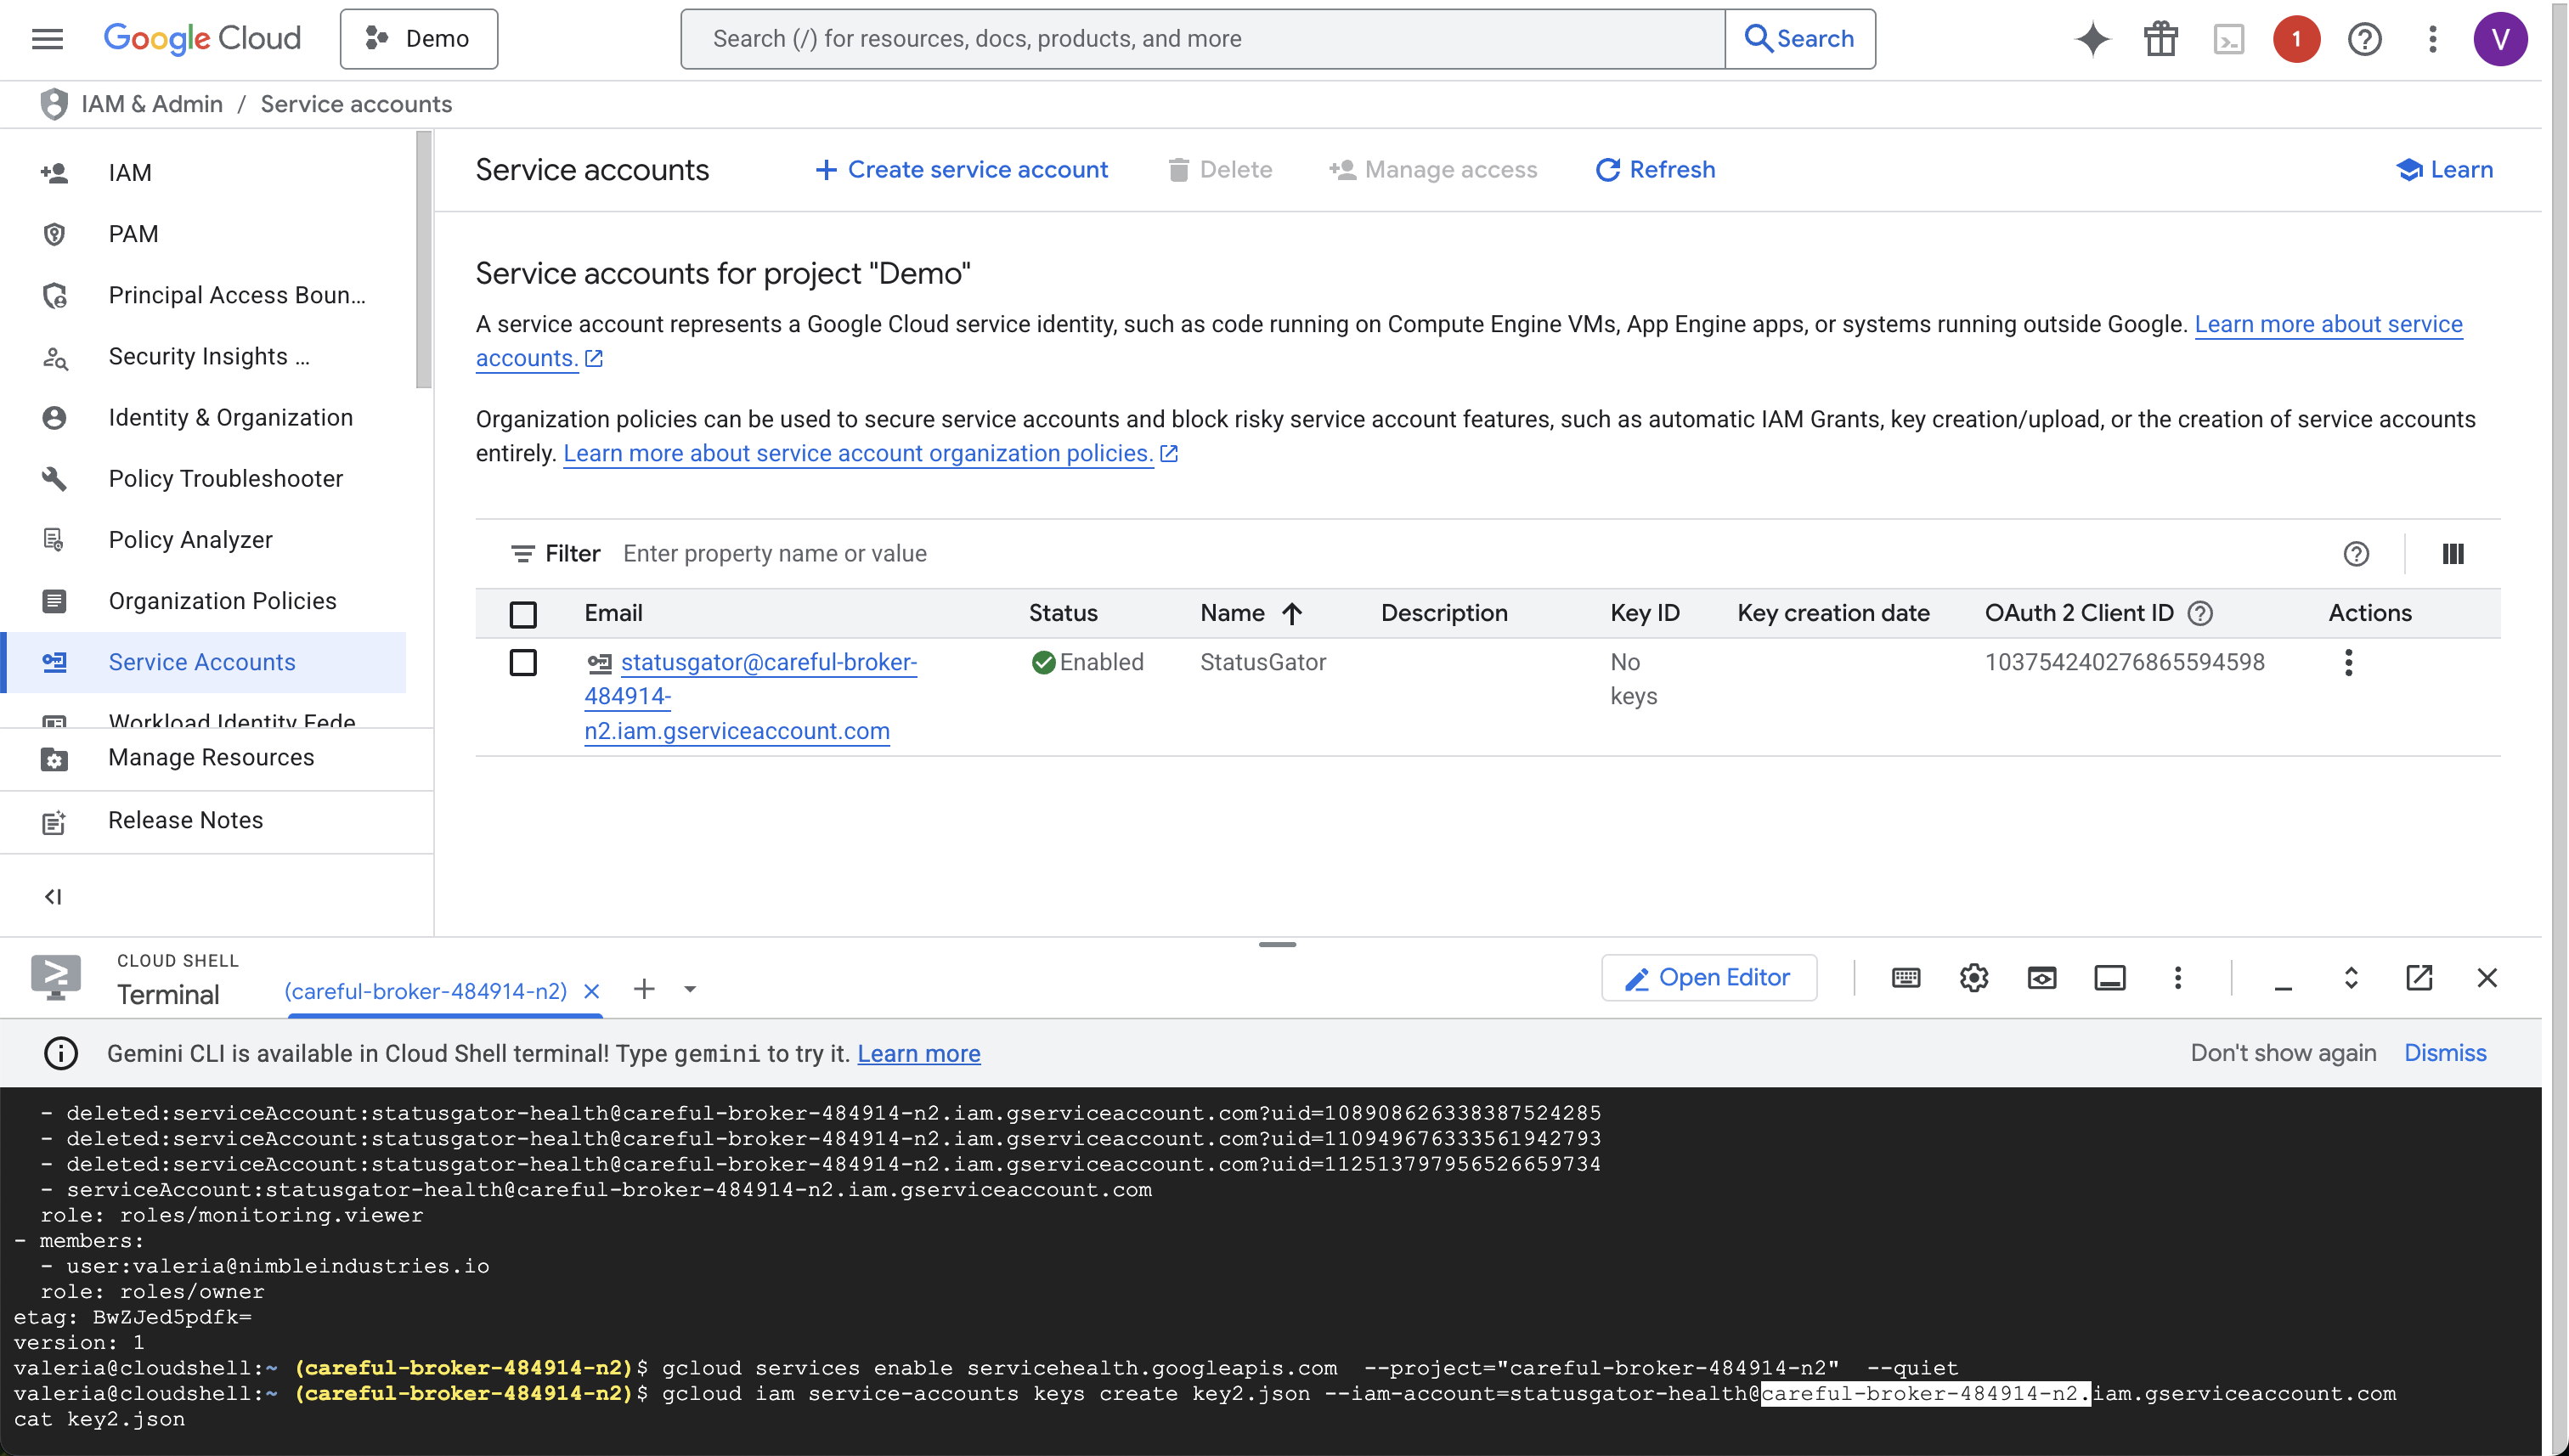Expand the new terminal tab dropdown arrow
This screenshot has height=1456, width=2569.
click(x=690, y=989)
